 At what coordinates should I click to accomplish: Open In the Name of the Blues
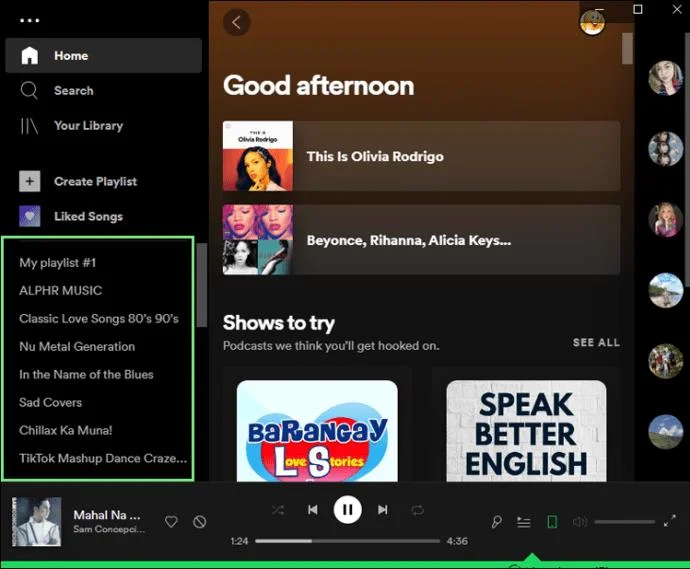[86, 374]
